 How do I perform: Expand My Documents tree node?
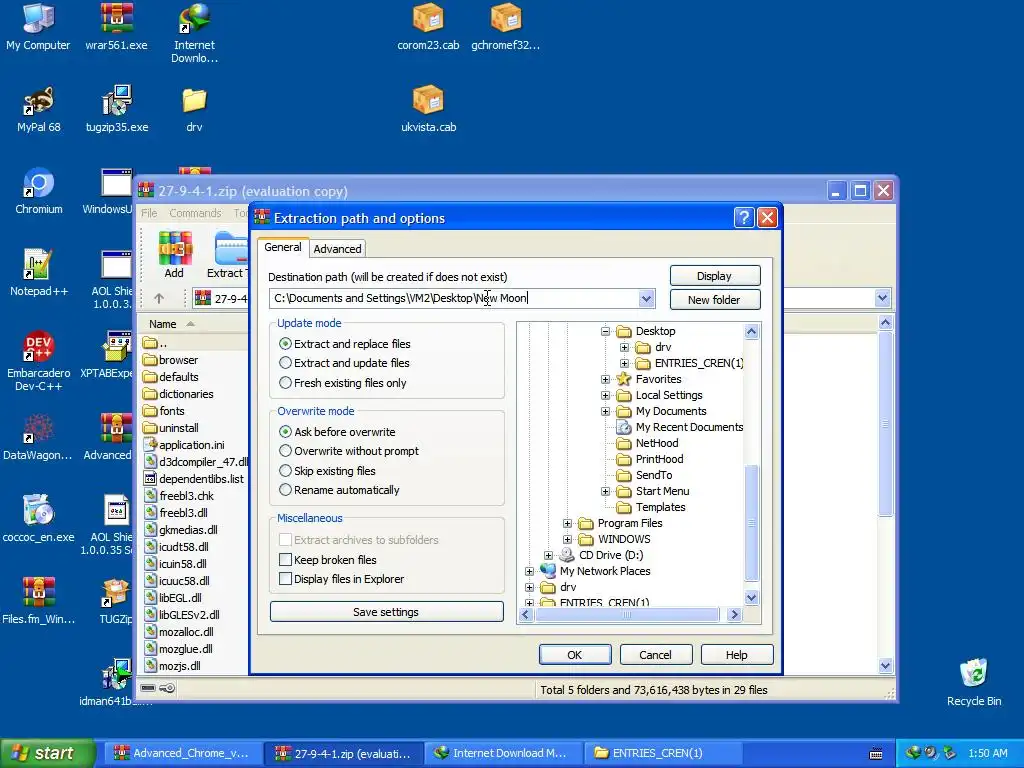point(605,411)
